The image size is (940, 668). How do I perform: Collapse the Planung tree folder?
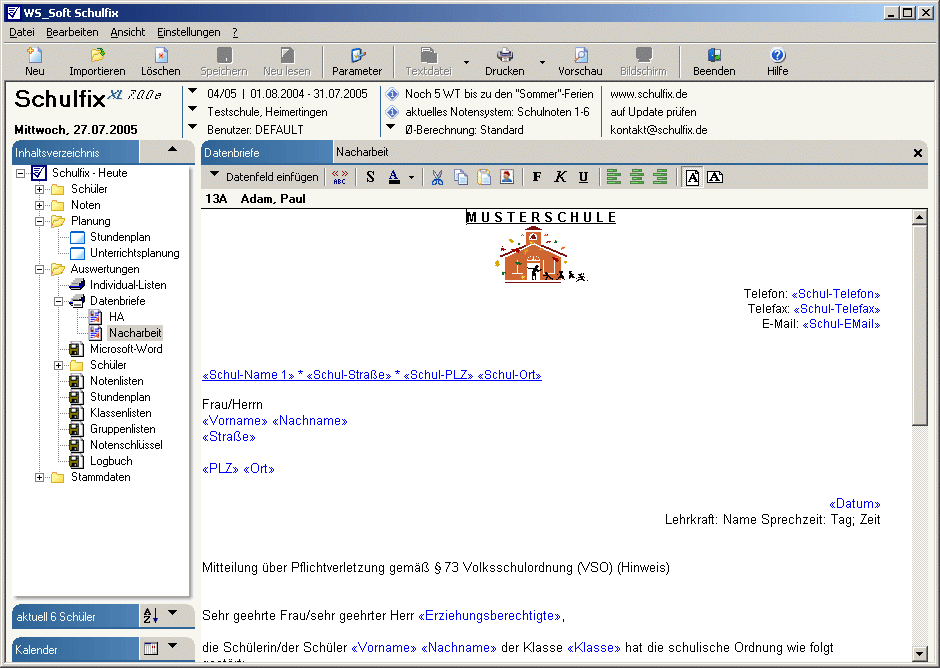point(40,221)
